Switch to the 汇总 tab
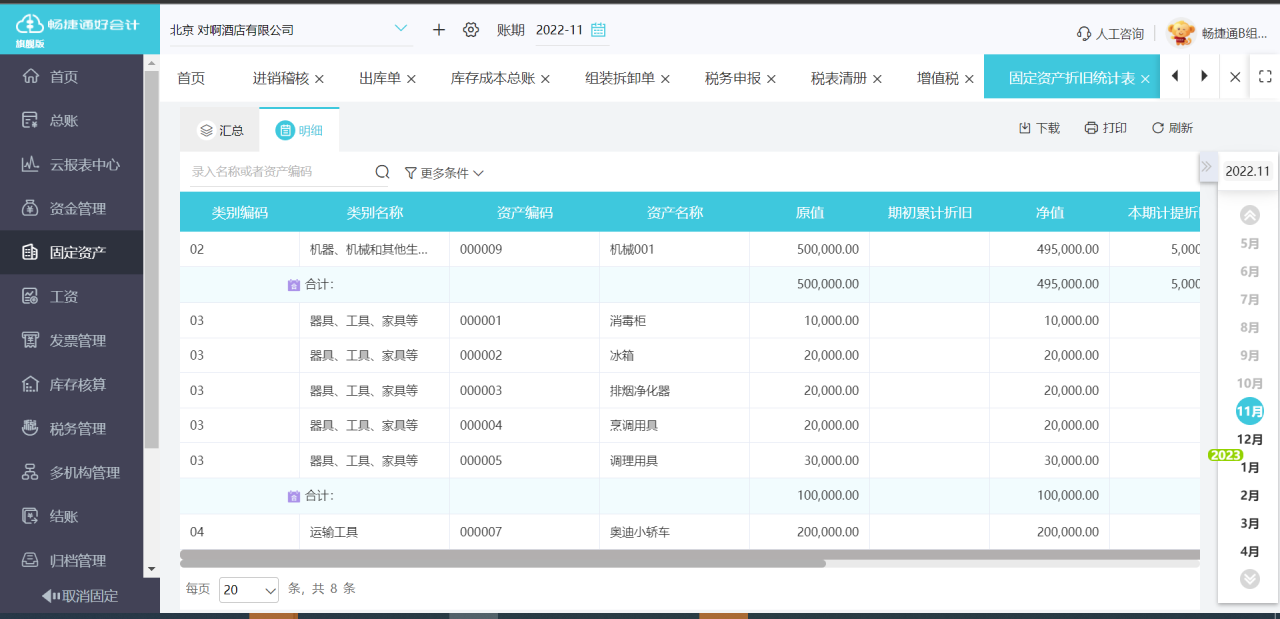Screen dimensions: 1280x619 pos(219,129)
